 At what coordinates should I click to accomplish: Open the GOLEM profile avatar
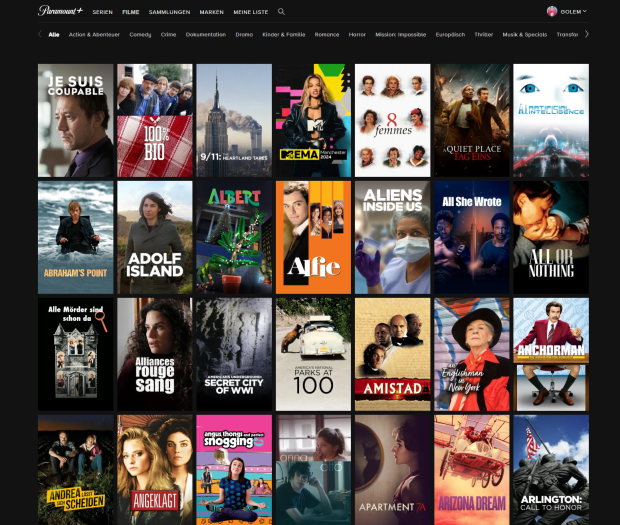click(x=552, y=11)
